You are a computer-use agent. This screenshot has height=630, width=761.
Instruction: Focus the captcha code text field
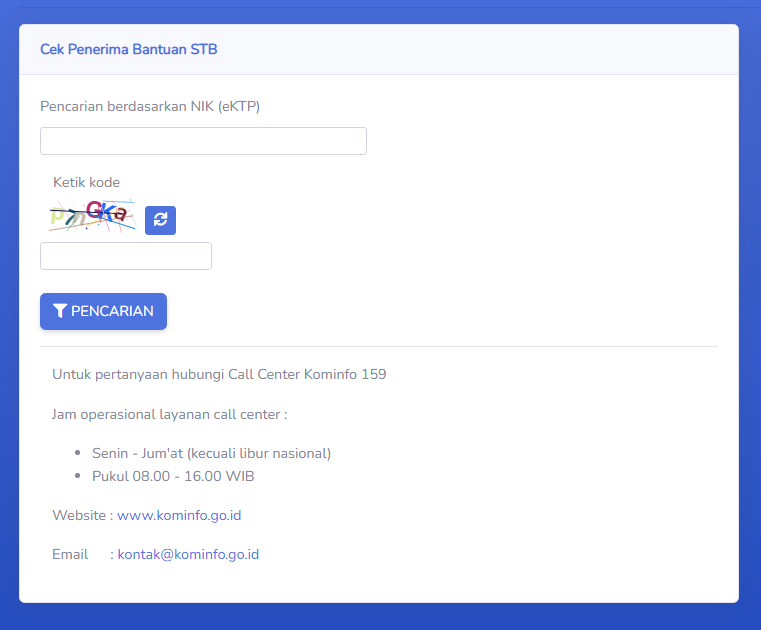126,256
